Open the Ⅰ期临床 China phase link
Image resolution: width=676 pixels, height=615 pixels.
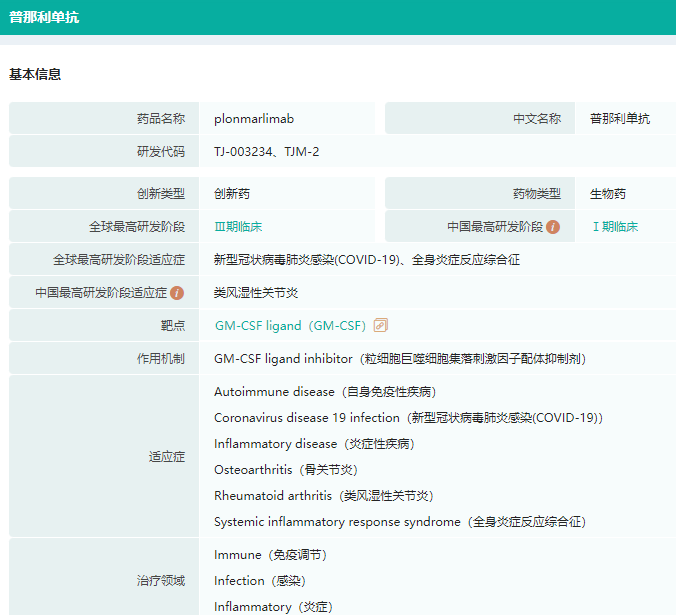coord(615,227)
